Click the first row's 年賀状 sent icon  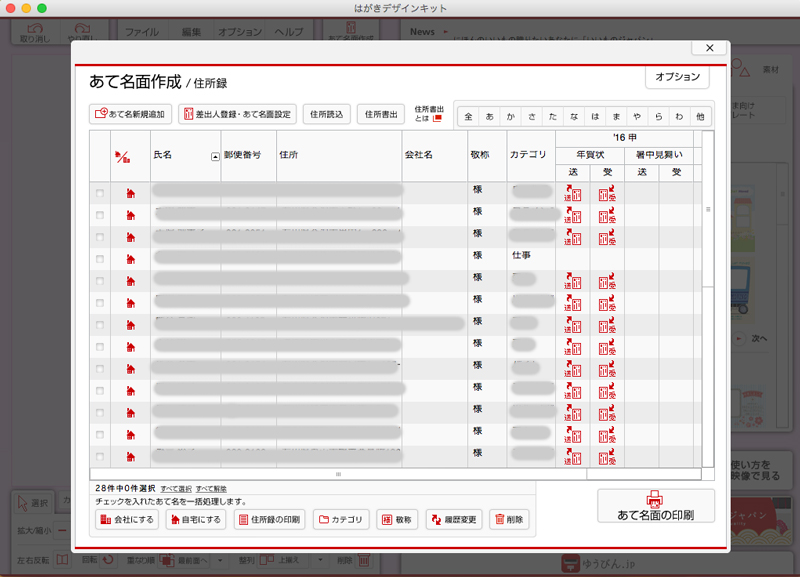(573, 193)
